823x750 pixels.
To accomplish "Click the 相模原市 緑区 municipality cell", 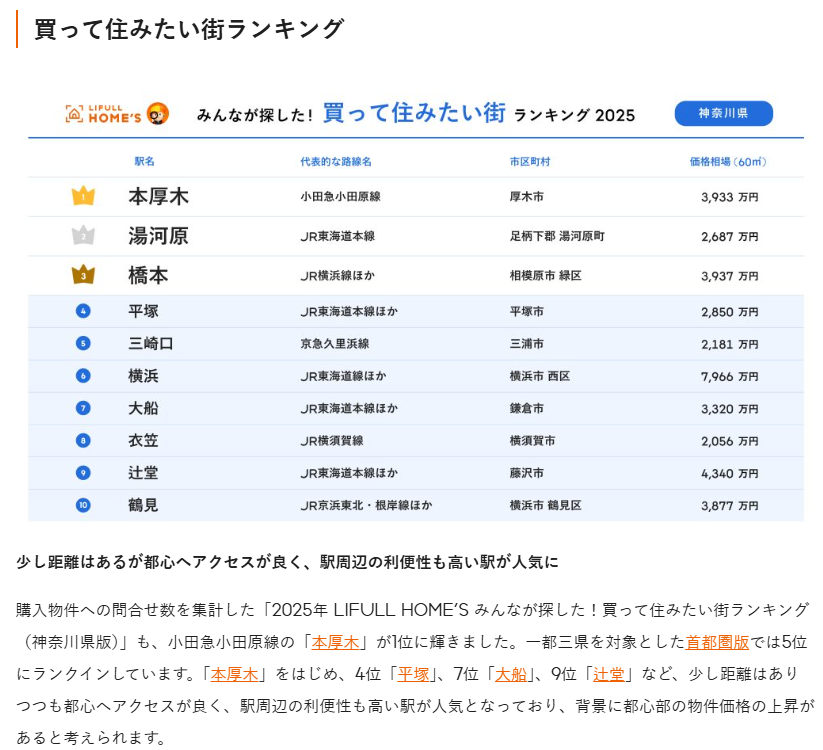I will tap(545, 276).
